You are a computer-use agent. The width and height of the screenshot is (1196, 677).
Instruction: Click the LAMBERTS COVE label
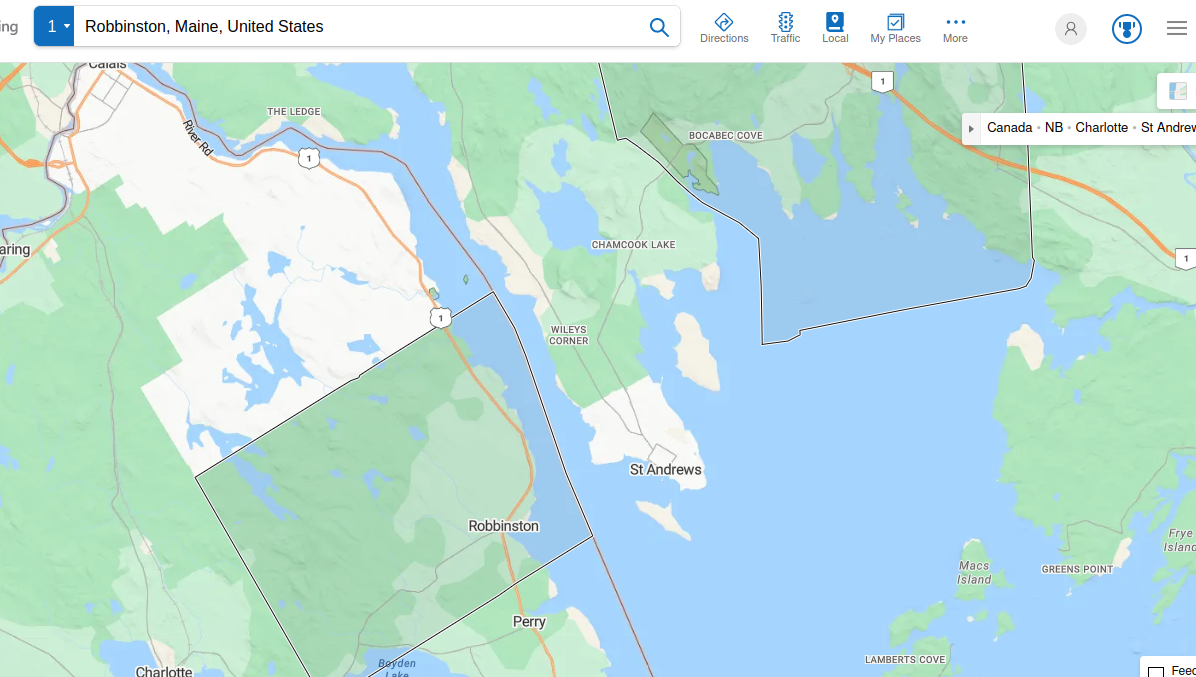point(905,659)
